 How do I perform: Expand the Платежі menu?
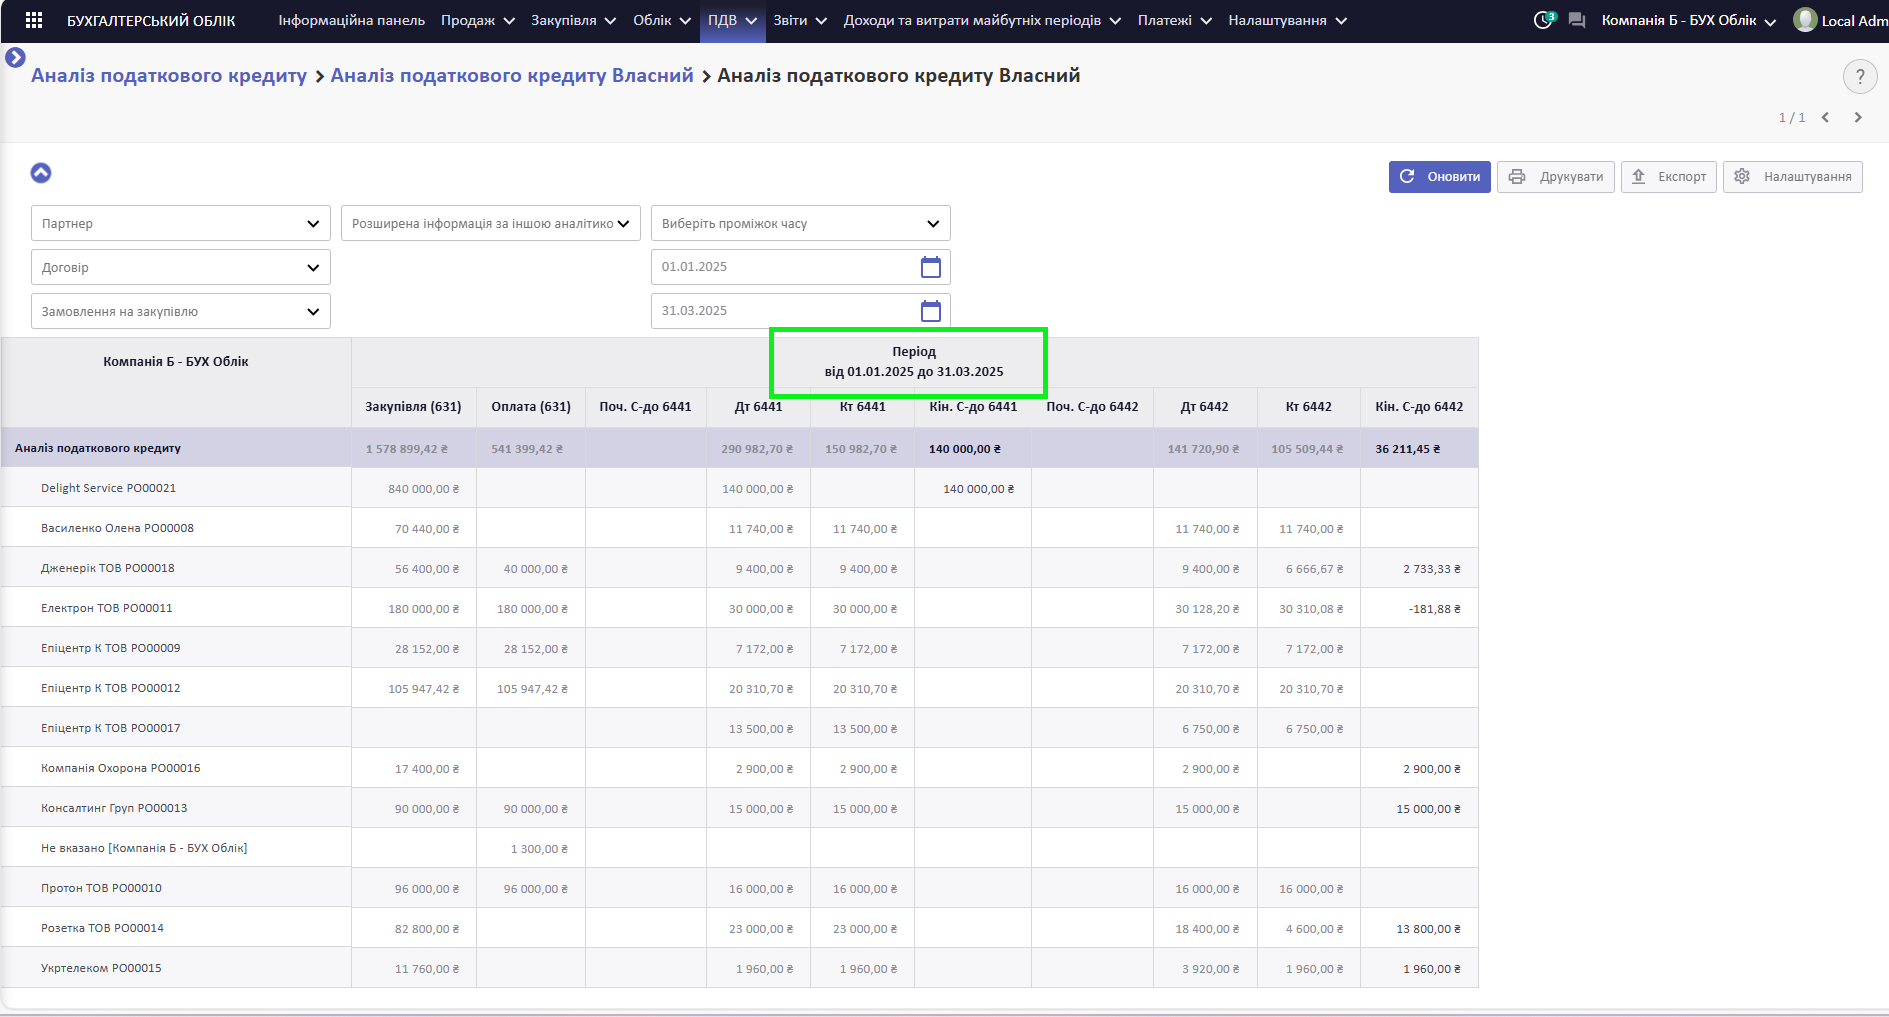point(1174,20)
